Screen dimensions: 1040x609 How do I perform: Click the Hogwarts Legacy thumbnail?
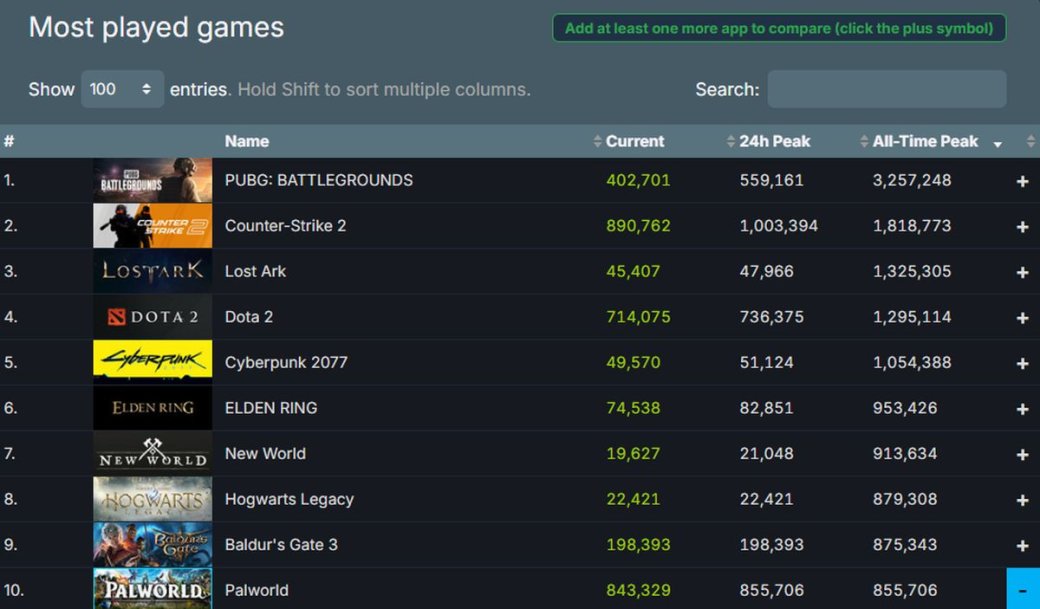(x=153, y=499)
